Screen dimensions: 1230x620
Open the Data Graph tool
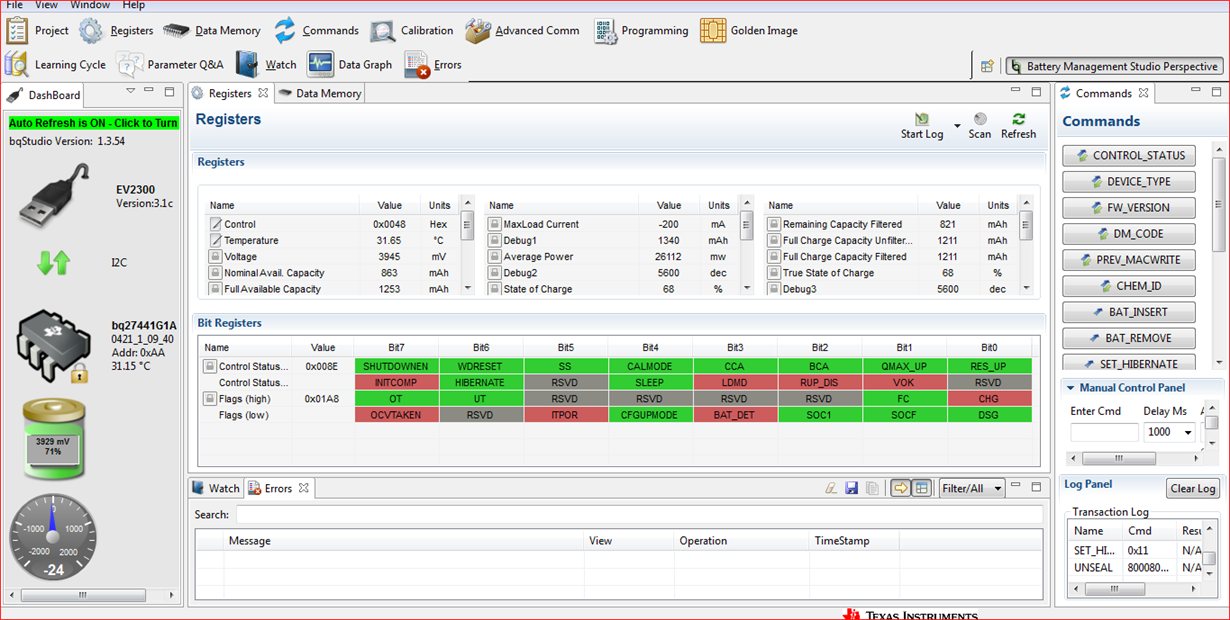[350, 64]
